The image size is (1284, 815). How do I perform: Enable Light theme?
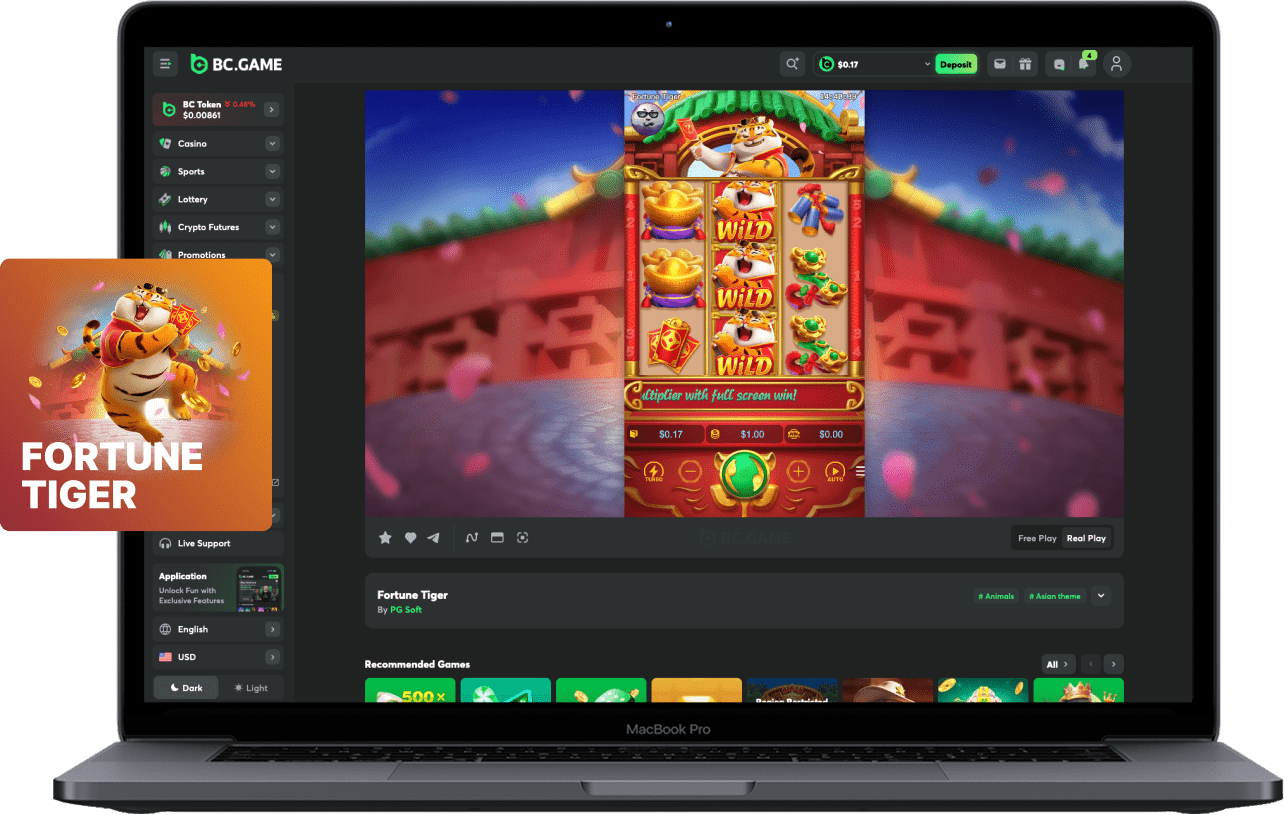[x=251, y=688]
